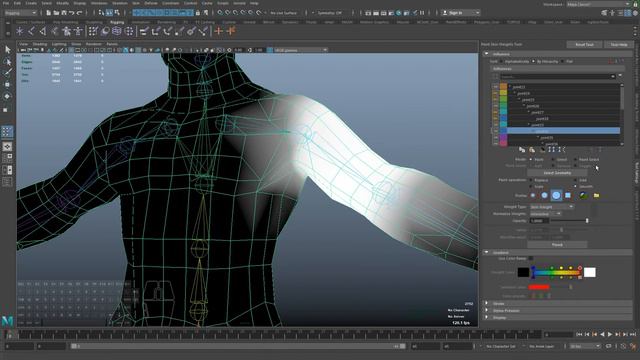Screen dimensions: 640x360
Task: Open the Help menu
Action: pyautogui.click(x=254, y=3)
